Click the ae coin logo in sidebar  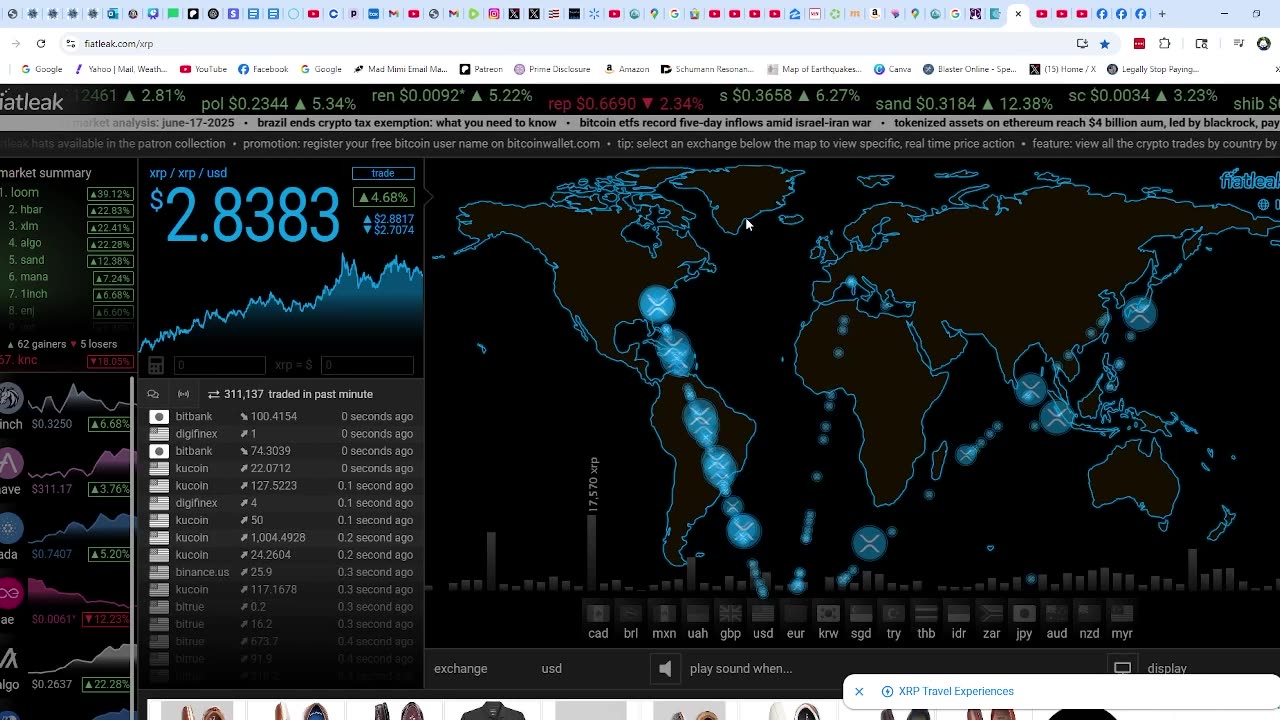click(x=9, y=594)
